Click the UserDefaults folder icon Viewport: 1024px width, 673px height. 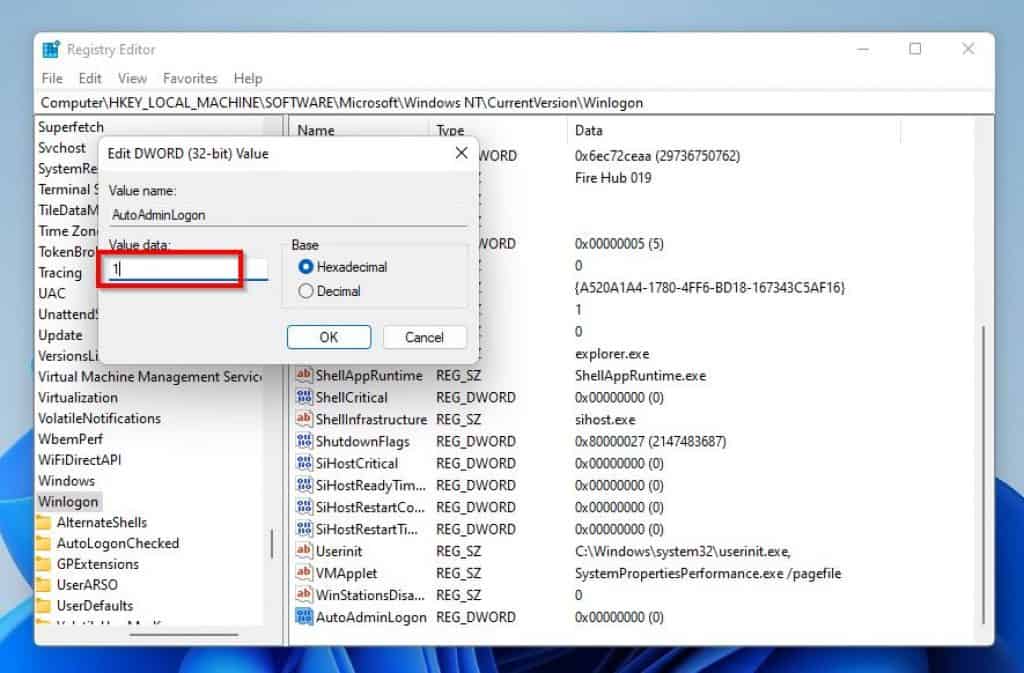coord(44,606)
